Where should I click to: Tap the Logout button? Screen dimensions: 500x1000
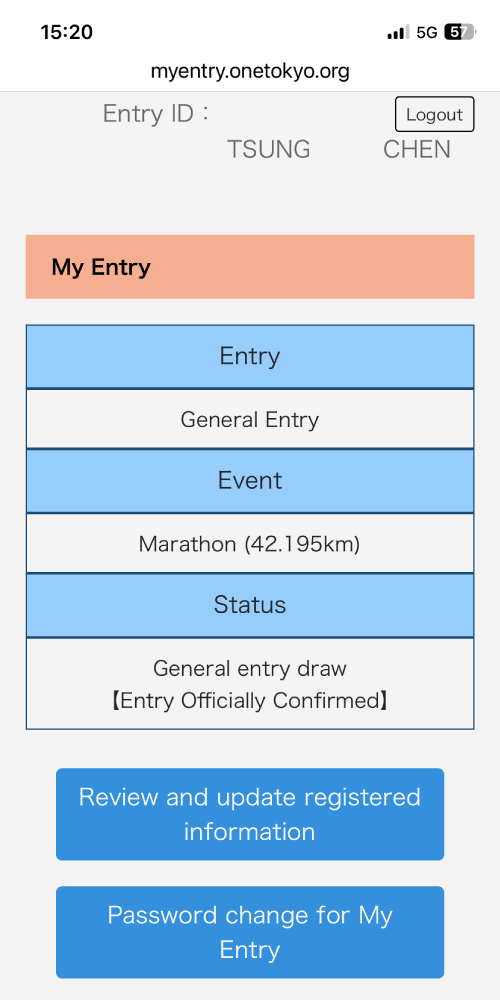[434, 114]
